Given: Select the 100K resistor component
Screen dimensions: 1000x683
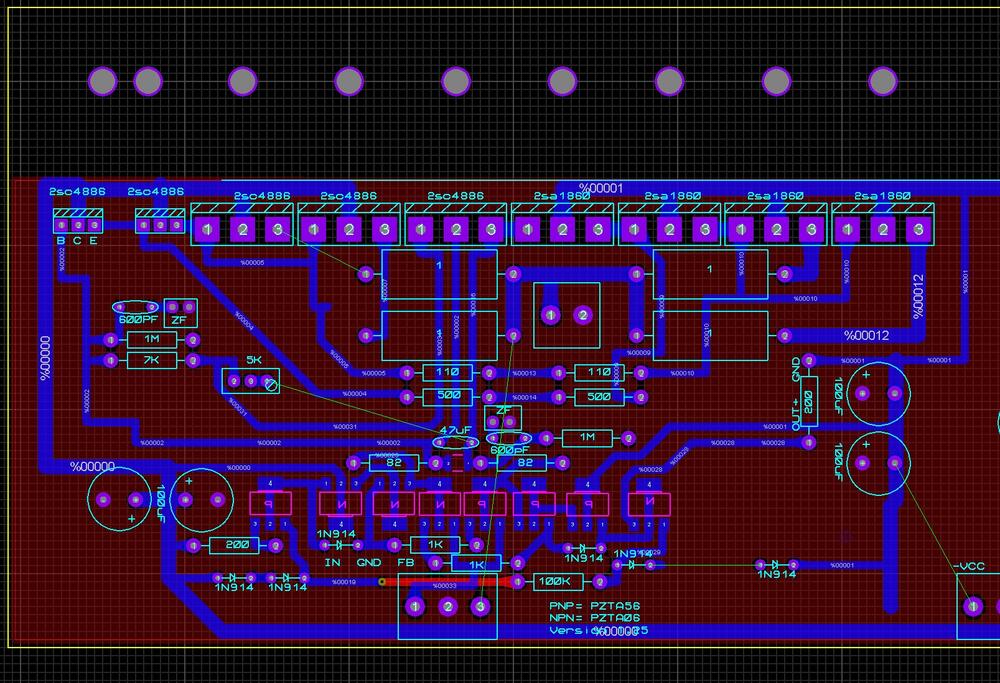Looking at the screenshot, I should [x=553, y=581].
